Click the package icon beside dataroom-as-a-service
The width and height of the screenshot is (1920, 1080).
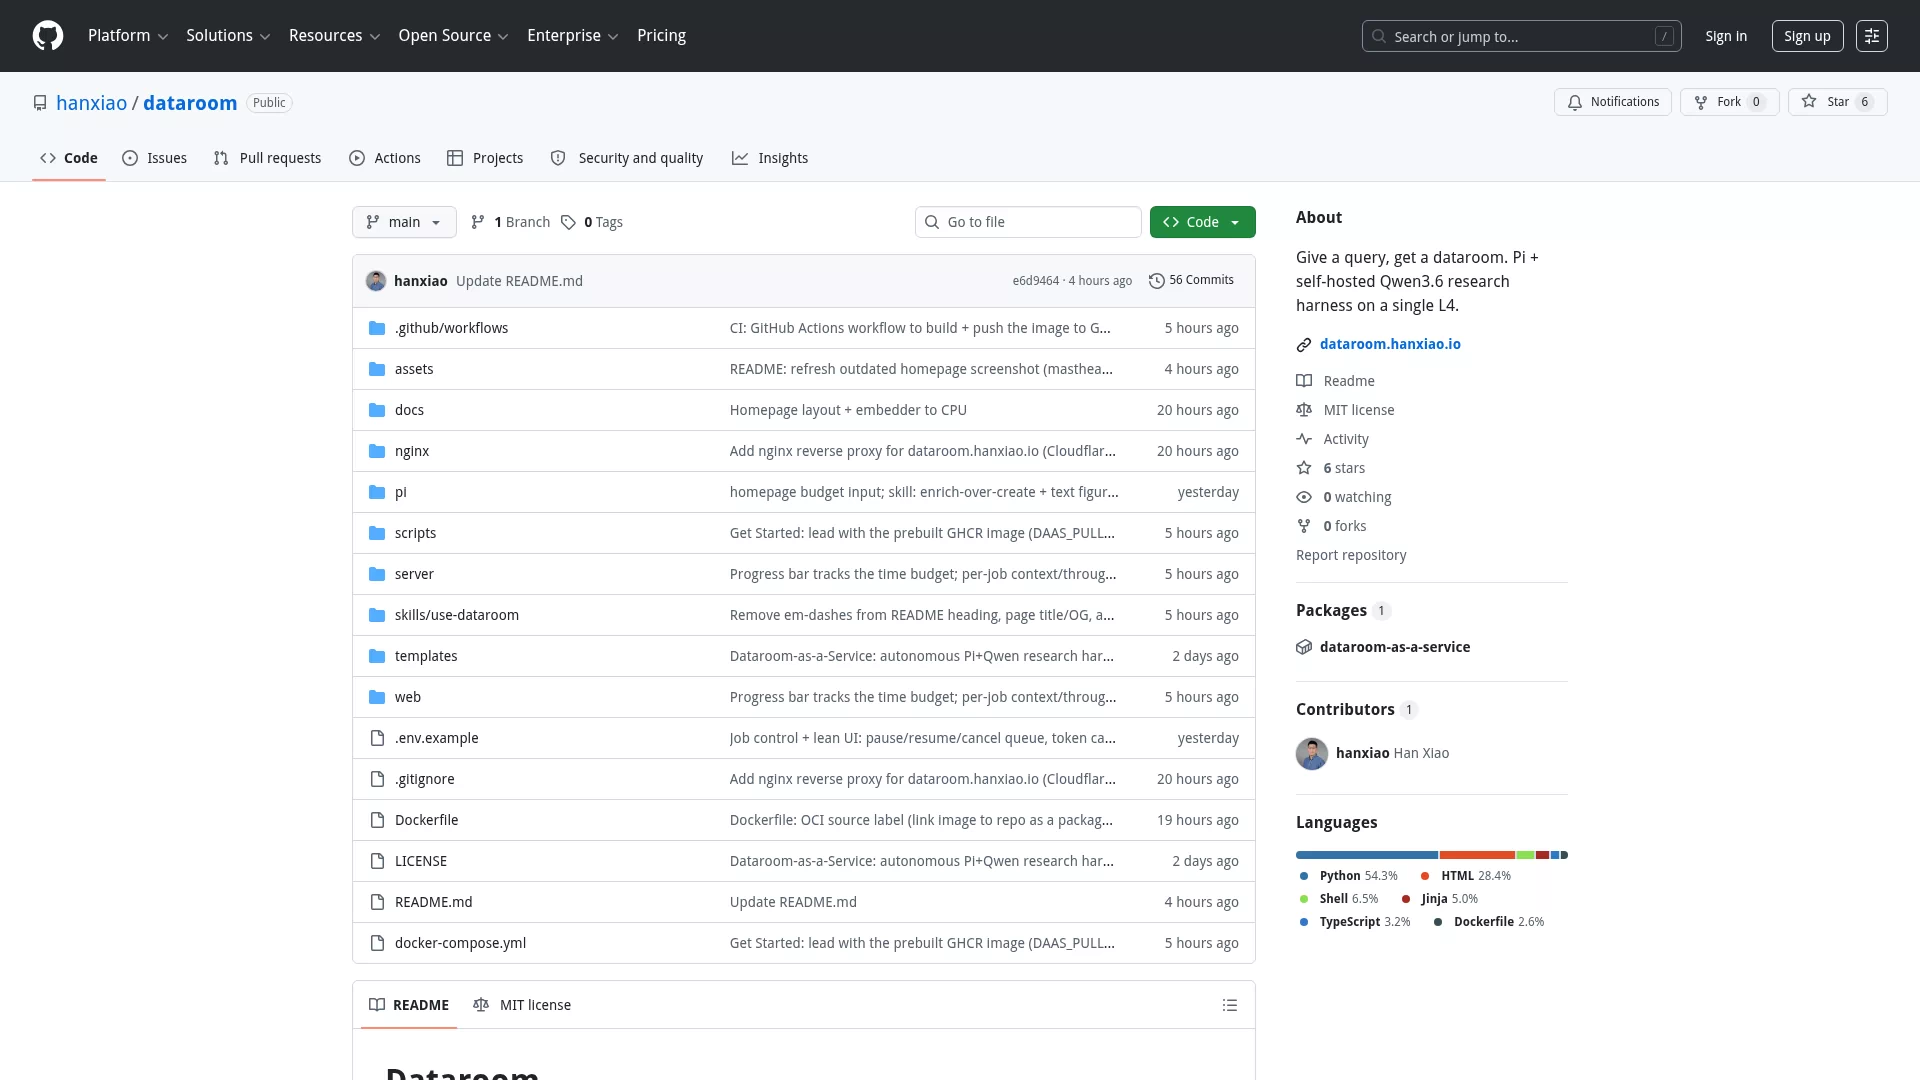coord(1304,647)
